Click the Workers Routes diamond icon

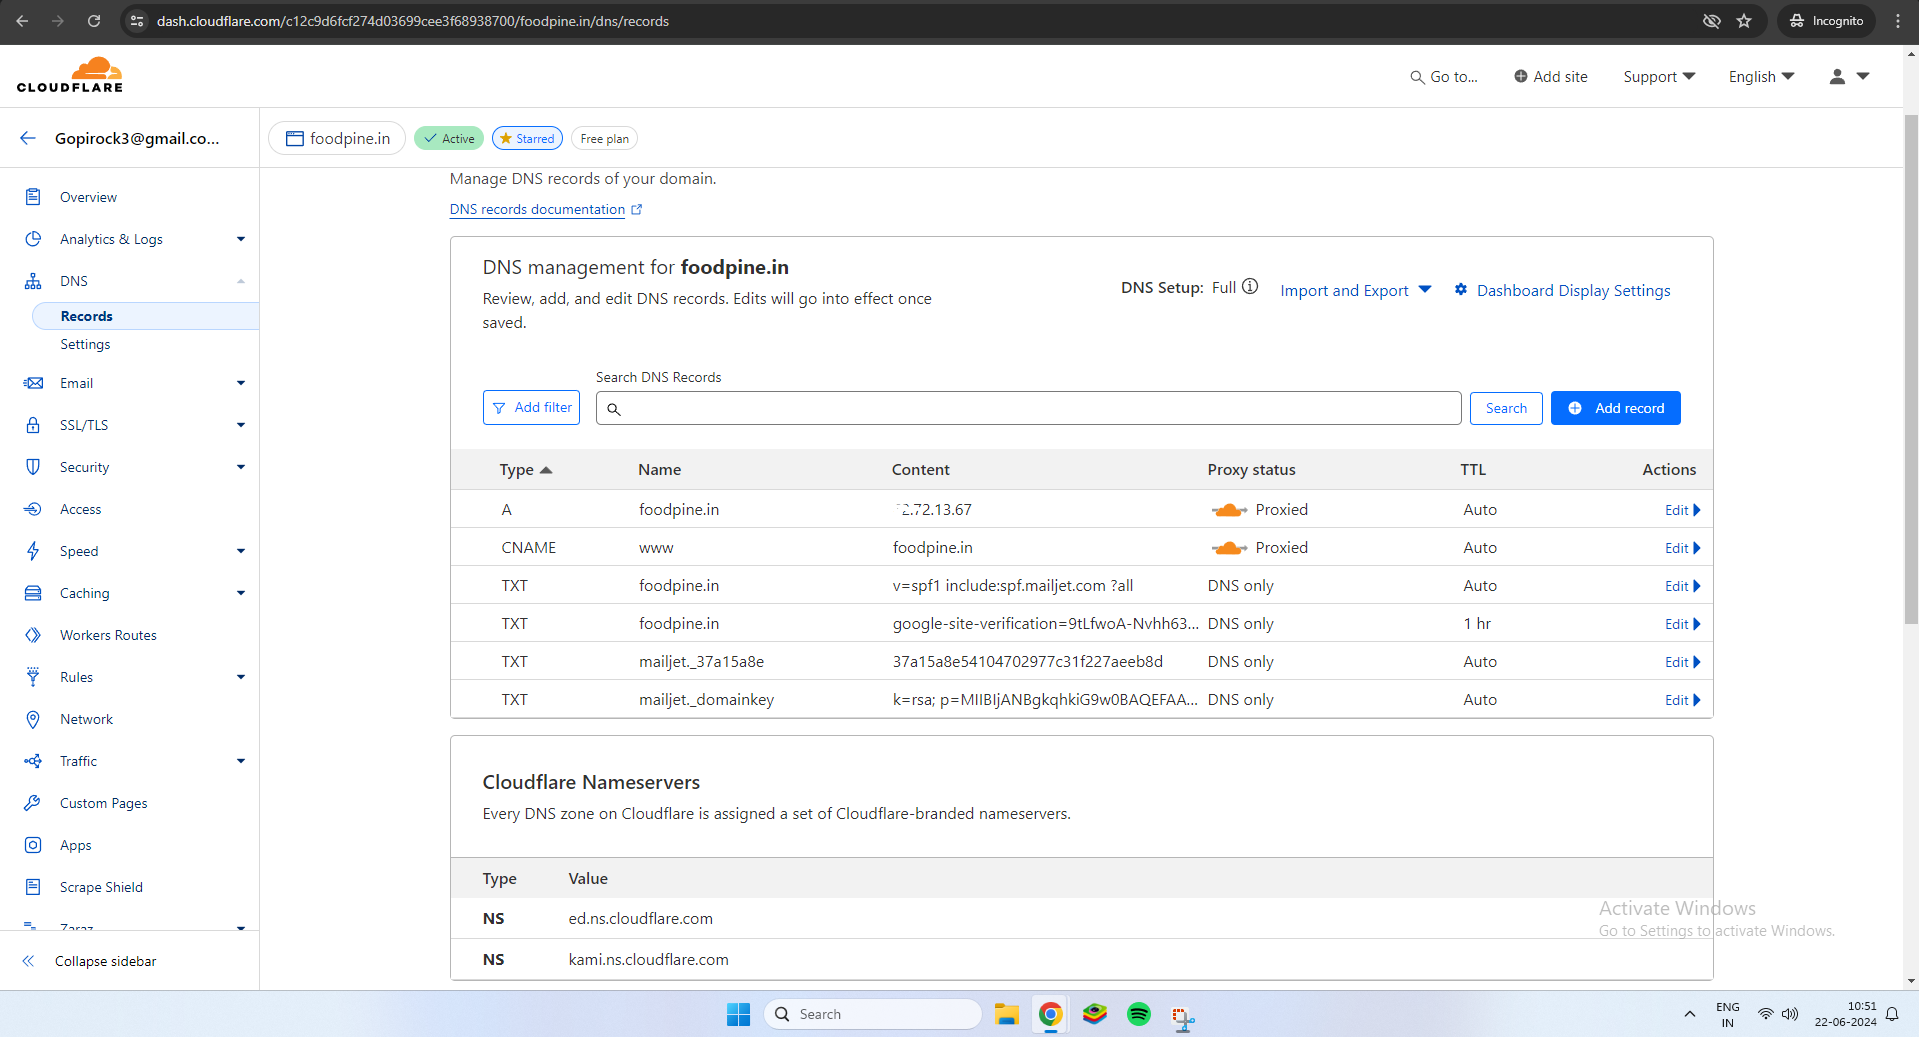pyautogui.click(x=33, y=635)
